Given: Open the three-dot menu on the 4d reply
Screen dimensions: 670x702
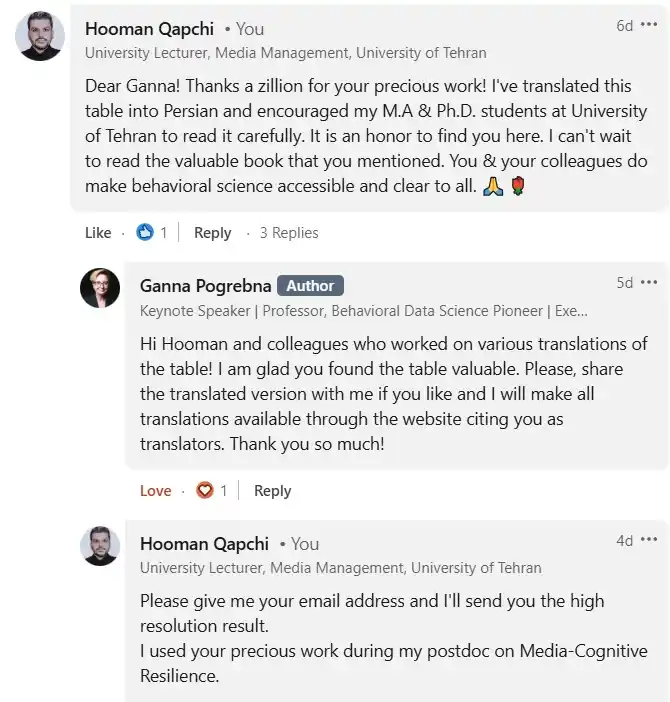Looking at the screenshot, I should (x=649, y=539).
